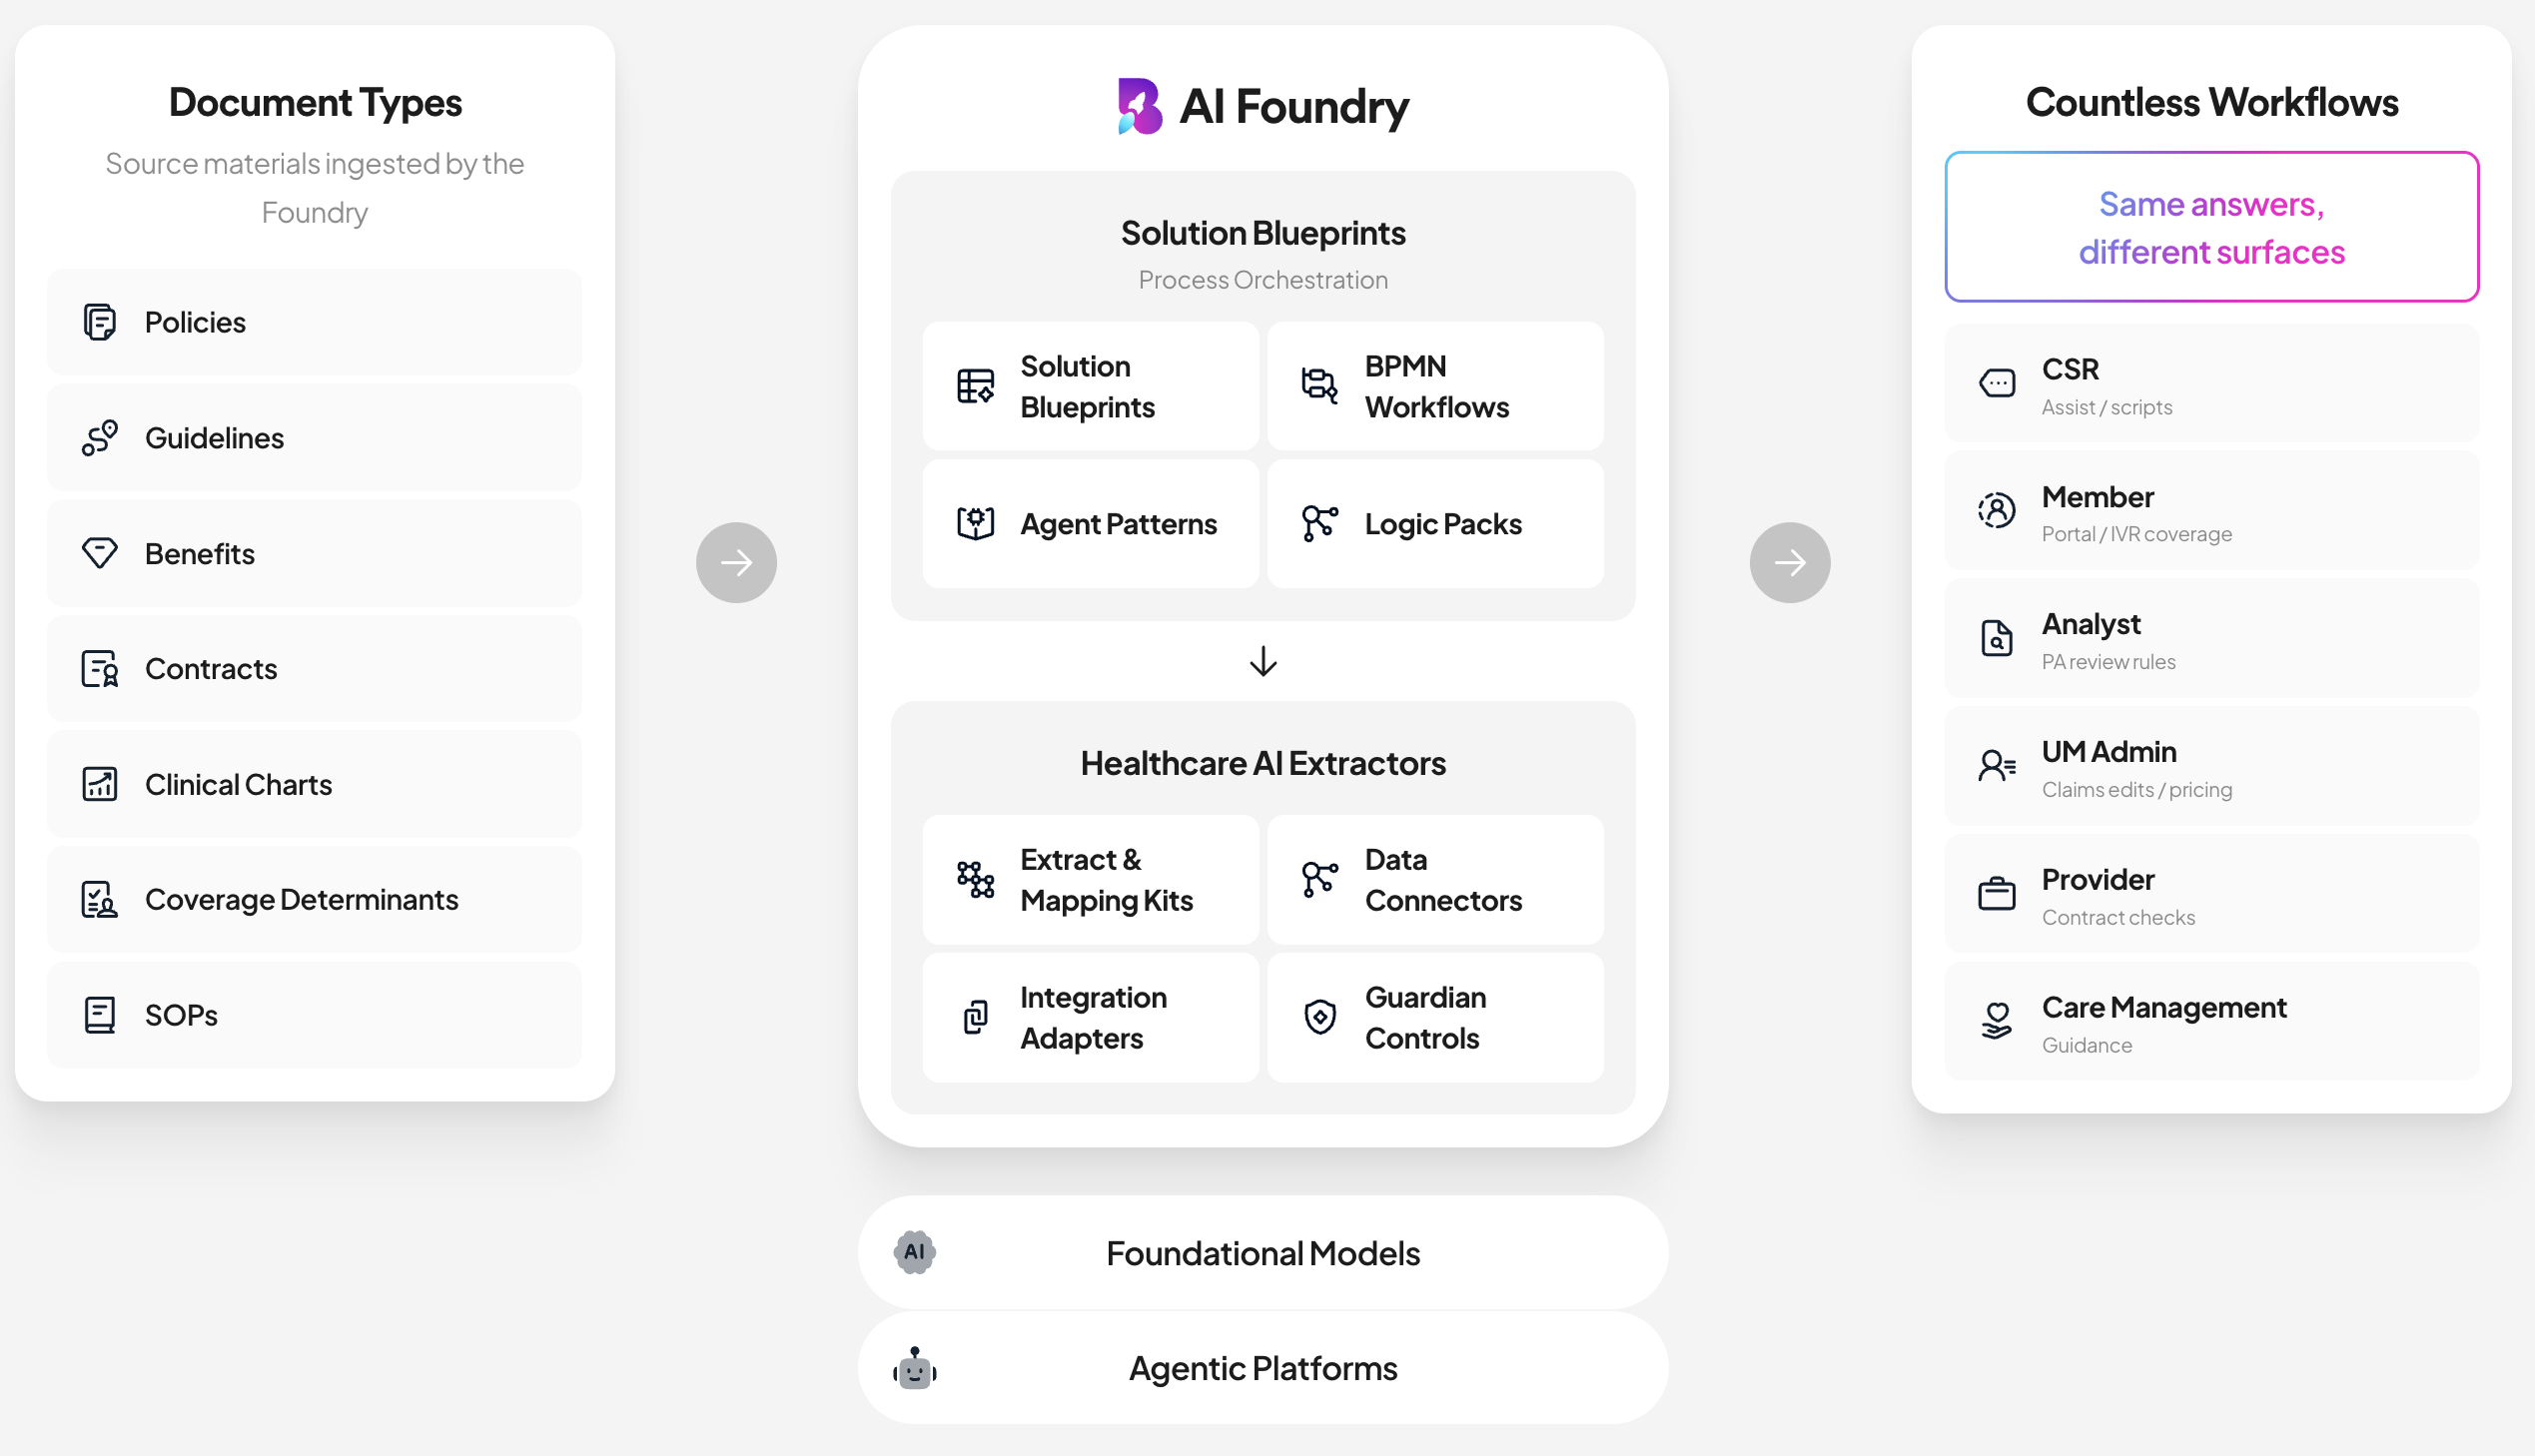Viewport: 2535px width, 1456px height.
Task: Click the Policies document icon
Action: [99, 322]
